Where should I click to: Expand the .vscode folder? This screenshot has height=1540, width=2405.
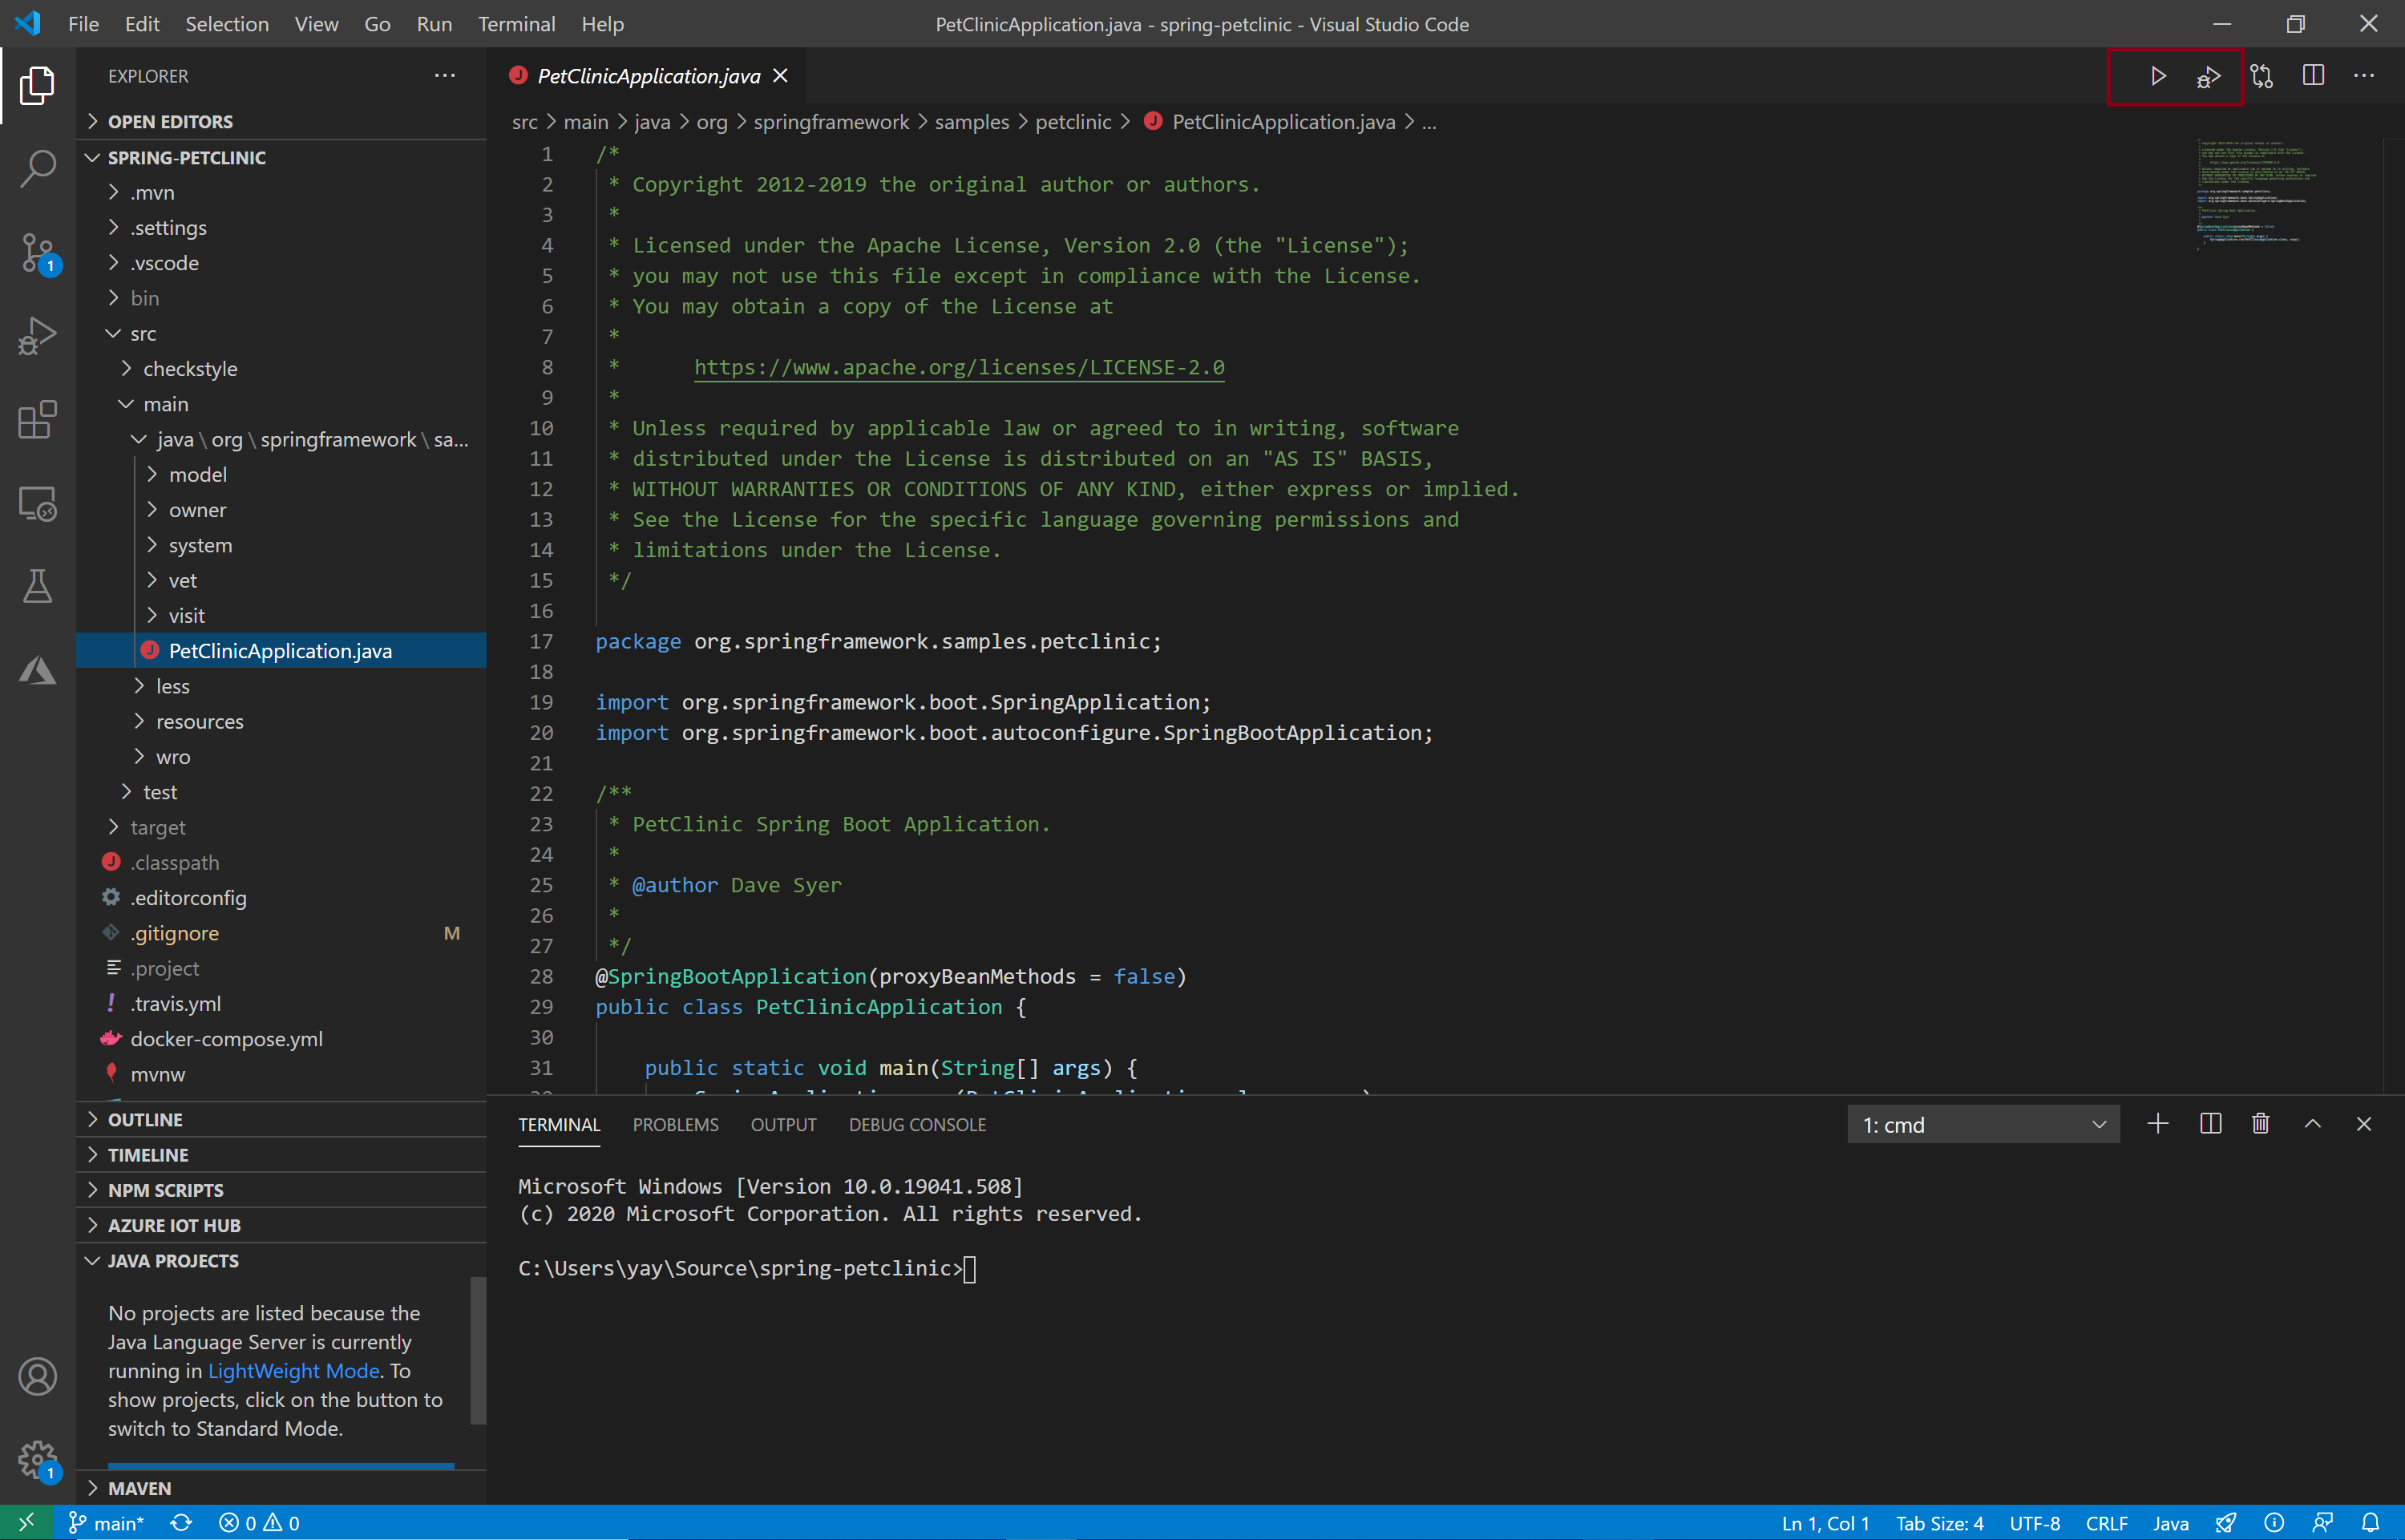click(x=282, y=263)
